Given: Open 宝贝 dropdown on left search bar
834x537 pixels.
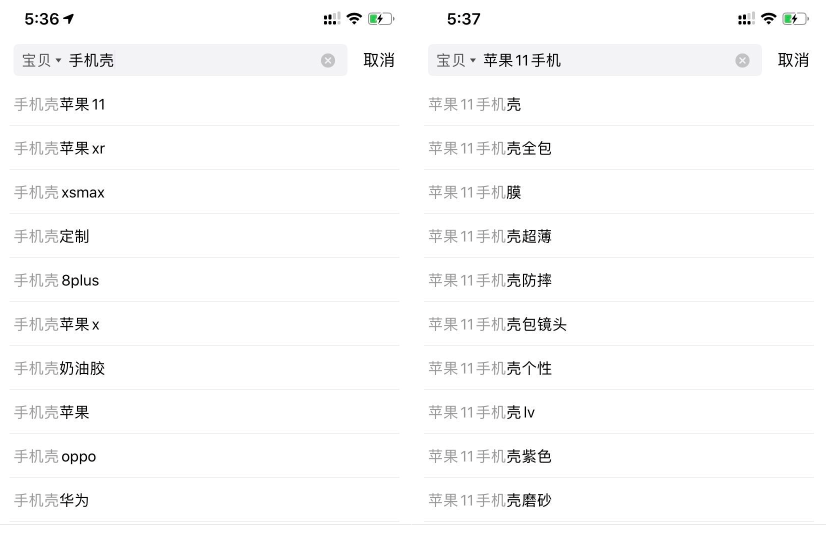Looking at the screenshot, I should (x=41, y=61).
